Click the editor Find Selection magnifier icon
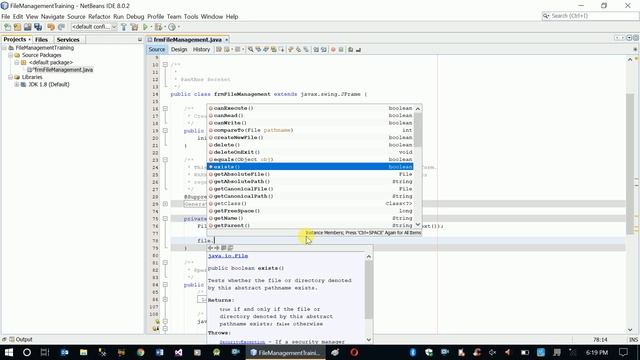This screenshot has height=360, width=640. point(251,49)
